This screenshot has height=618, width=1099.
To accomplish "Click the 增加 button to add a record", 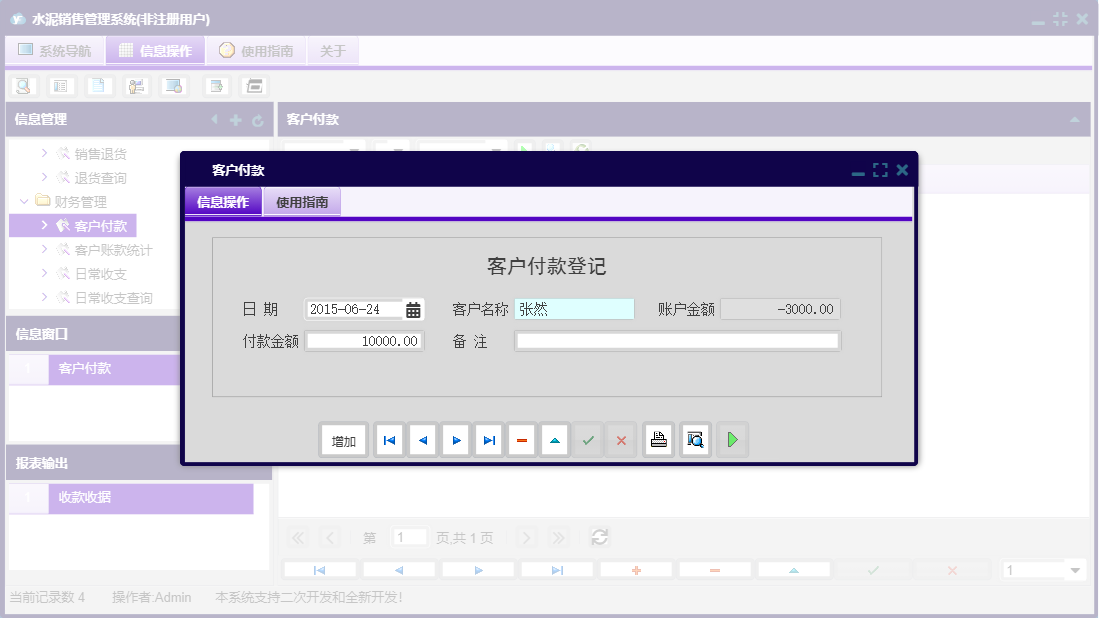I will pos(343,439).
